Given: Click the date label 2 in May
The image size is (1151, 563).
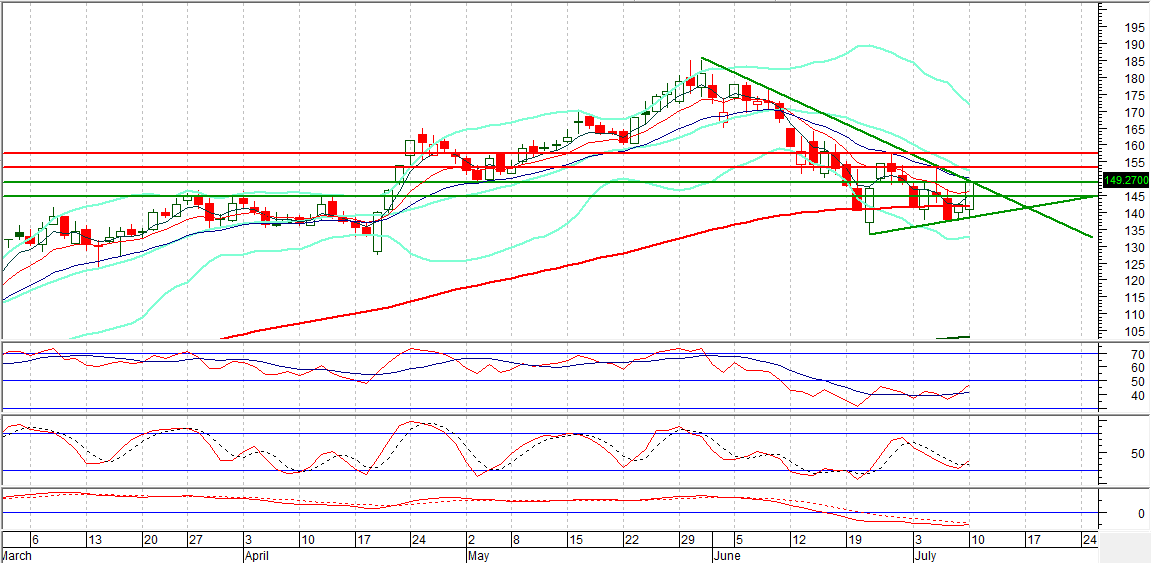Looking at the screenshot, I should tap(472, 540).
